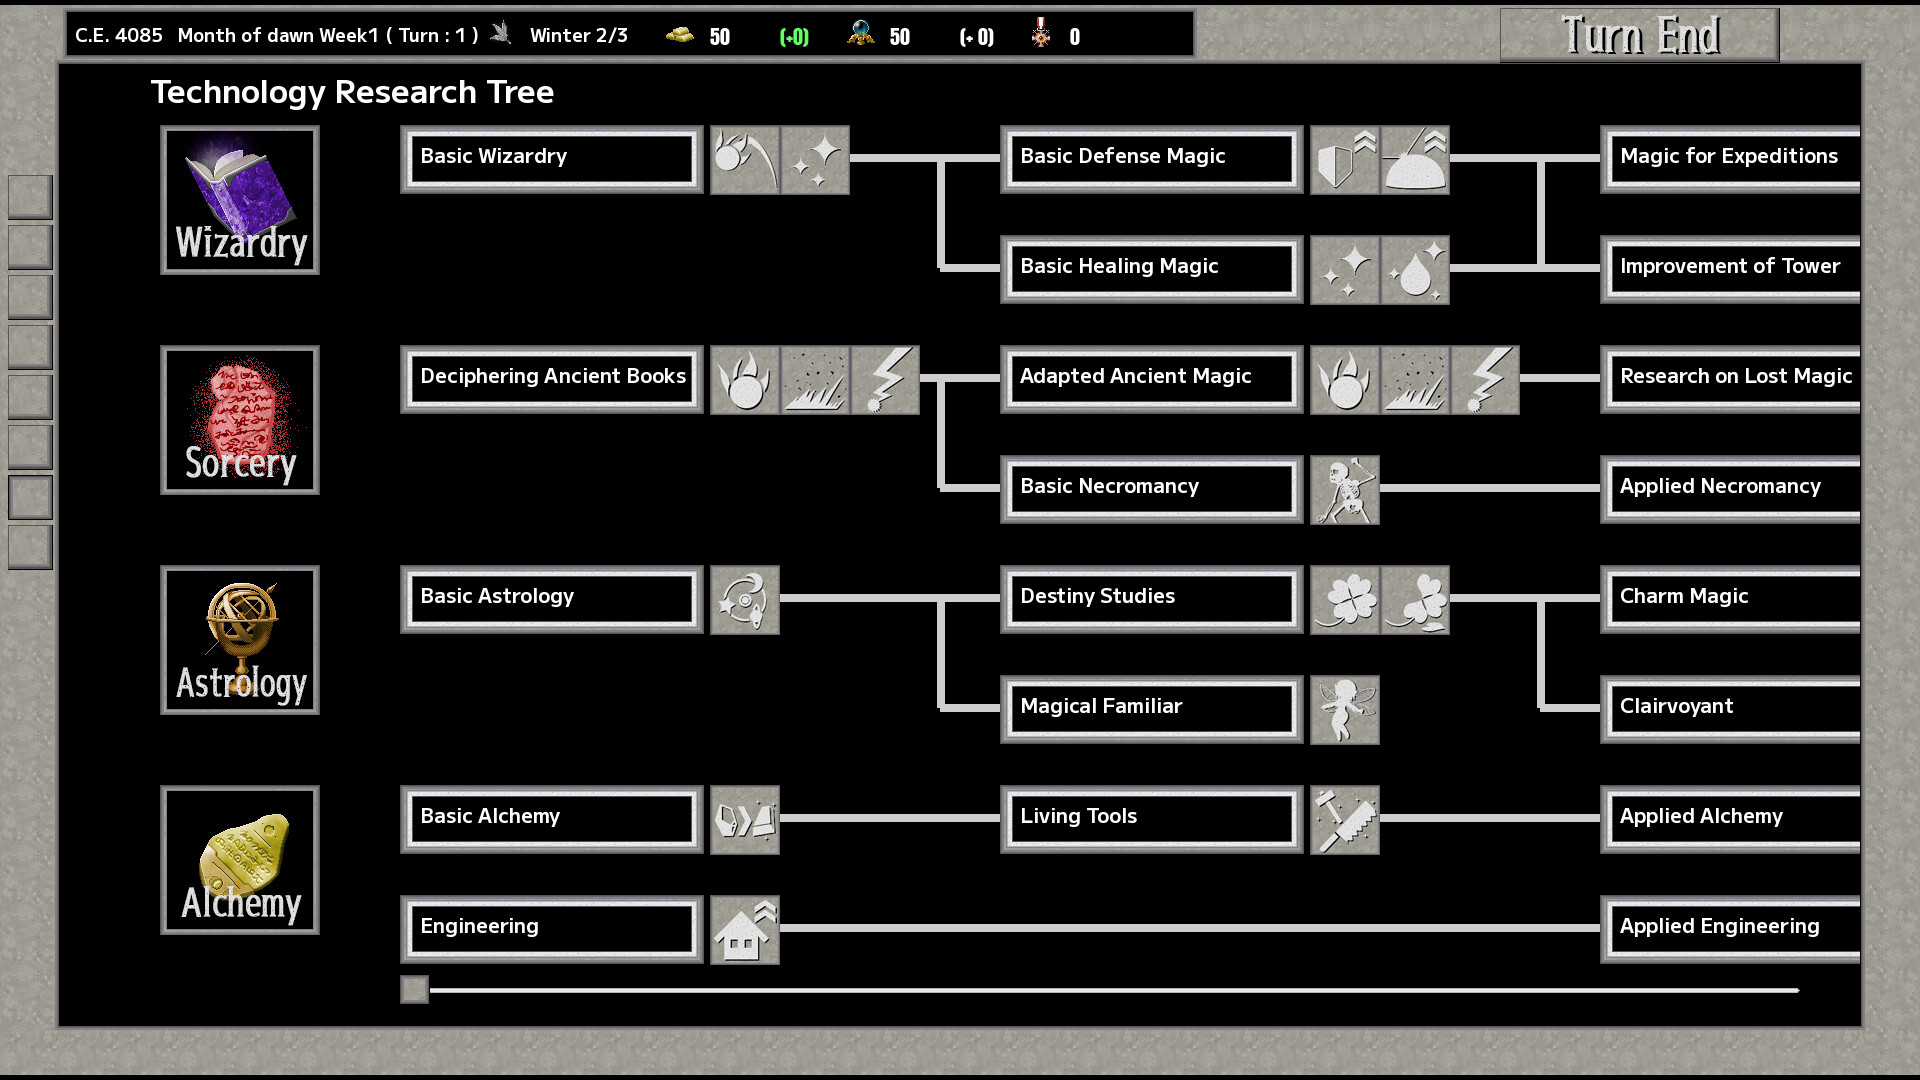
Task: Select the Charm Magic technology
Action: pyautogui.click(x=1730, y=599)
